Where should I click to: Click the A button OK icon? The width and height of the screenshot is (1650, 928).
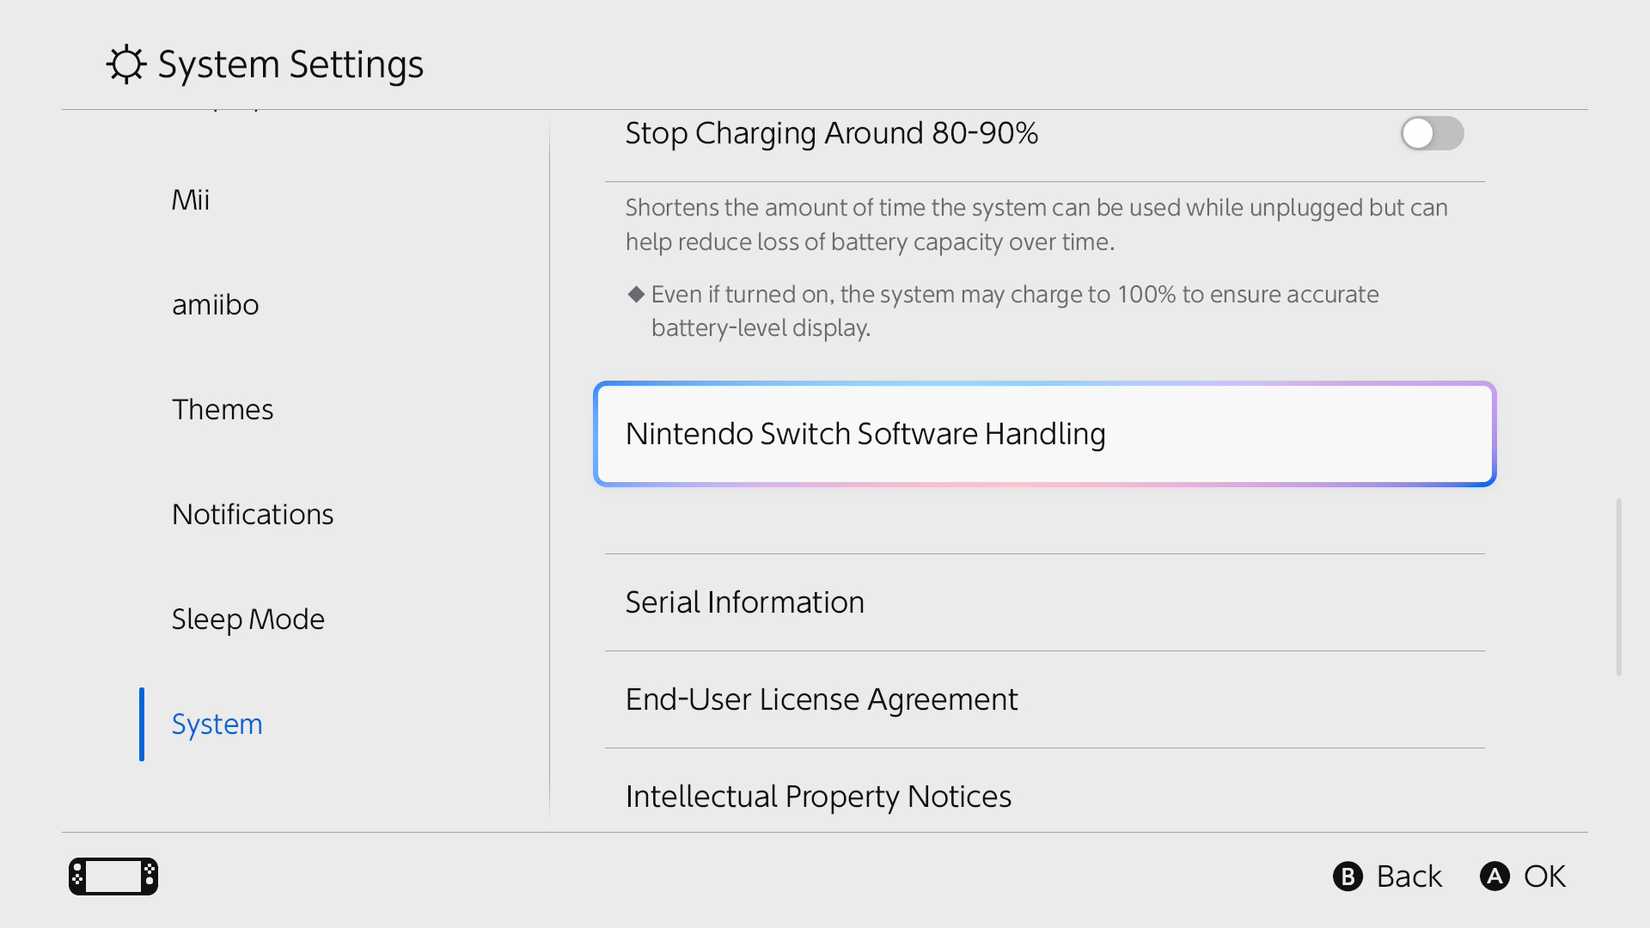[1493, 876]
